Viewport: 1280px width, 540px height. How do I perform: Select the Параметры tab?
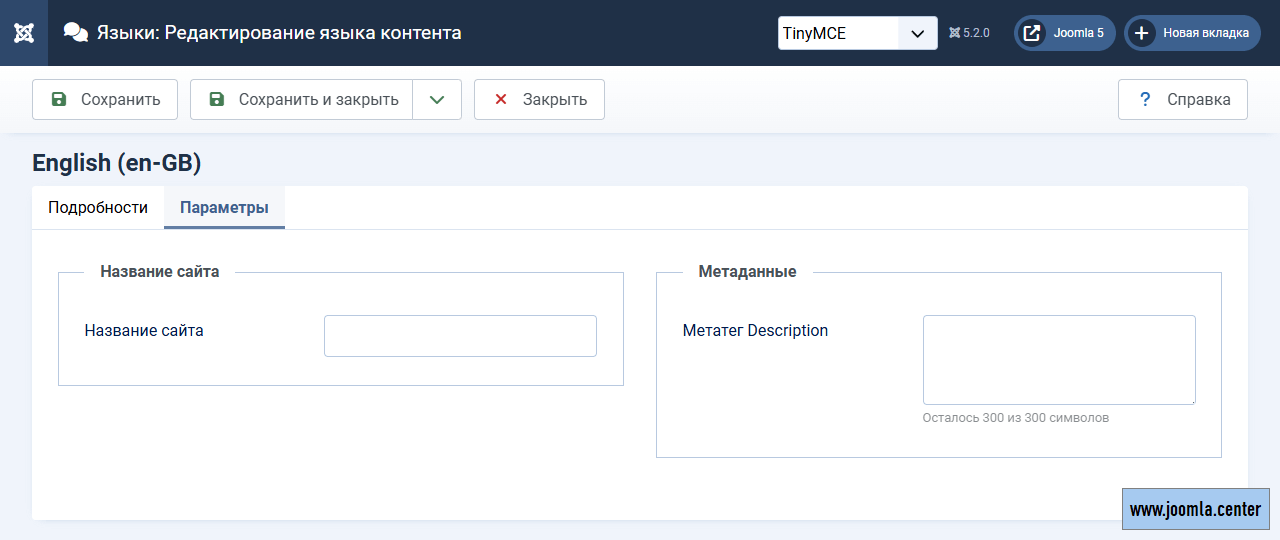224,208
